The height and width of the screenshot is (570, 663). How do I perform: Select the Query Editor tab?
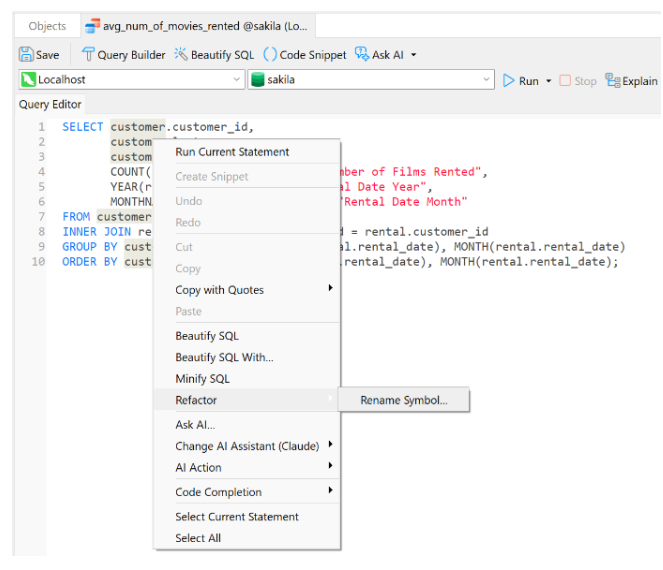pos(50,104)
